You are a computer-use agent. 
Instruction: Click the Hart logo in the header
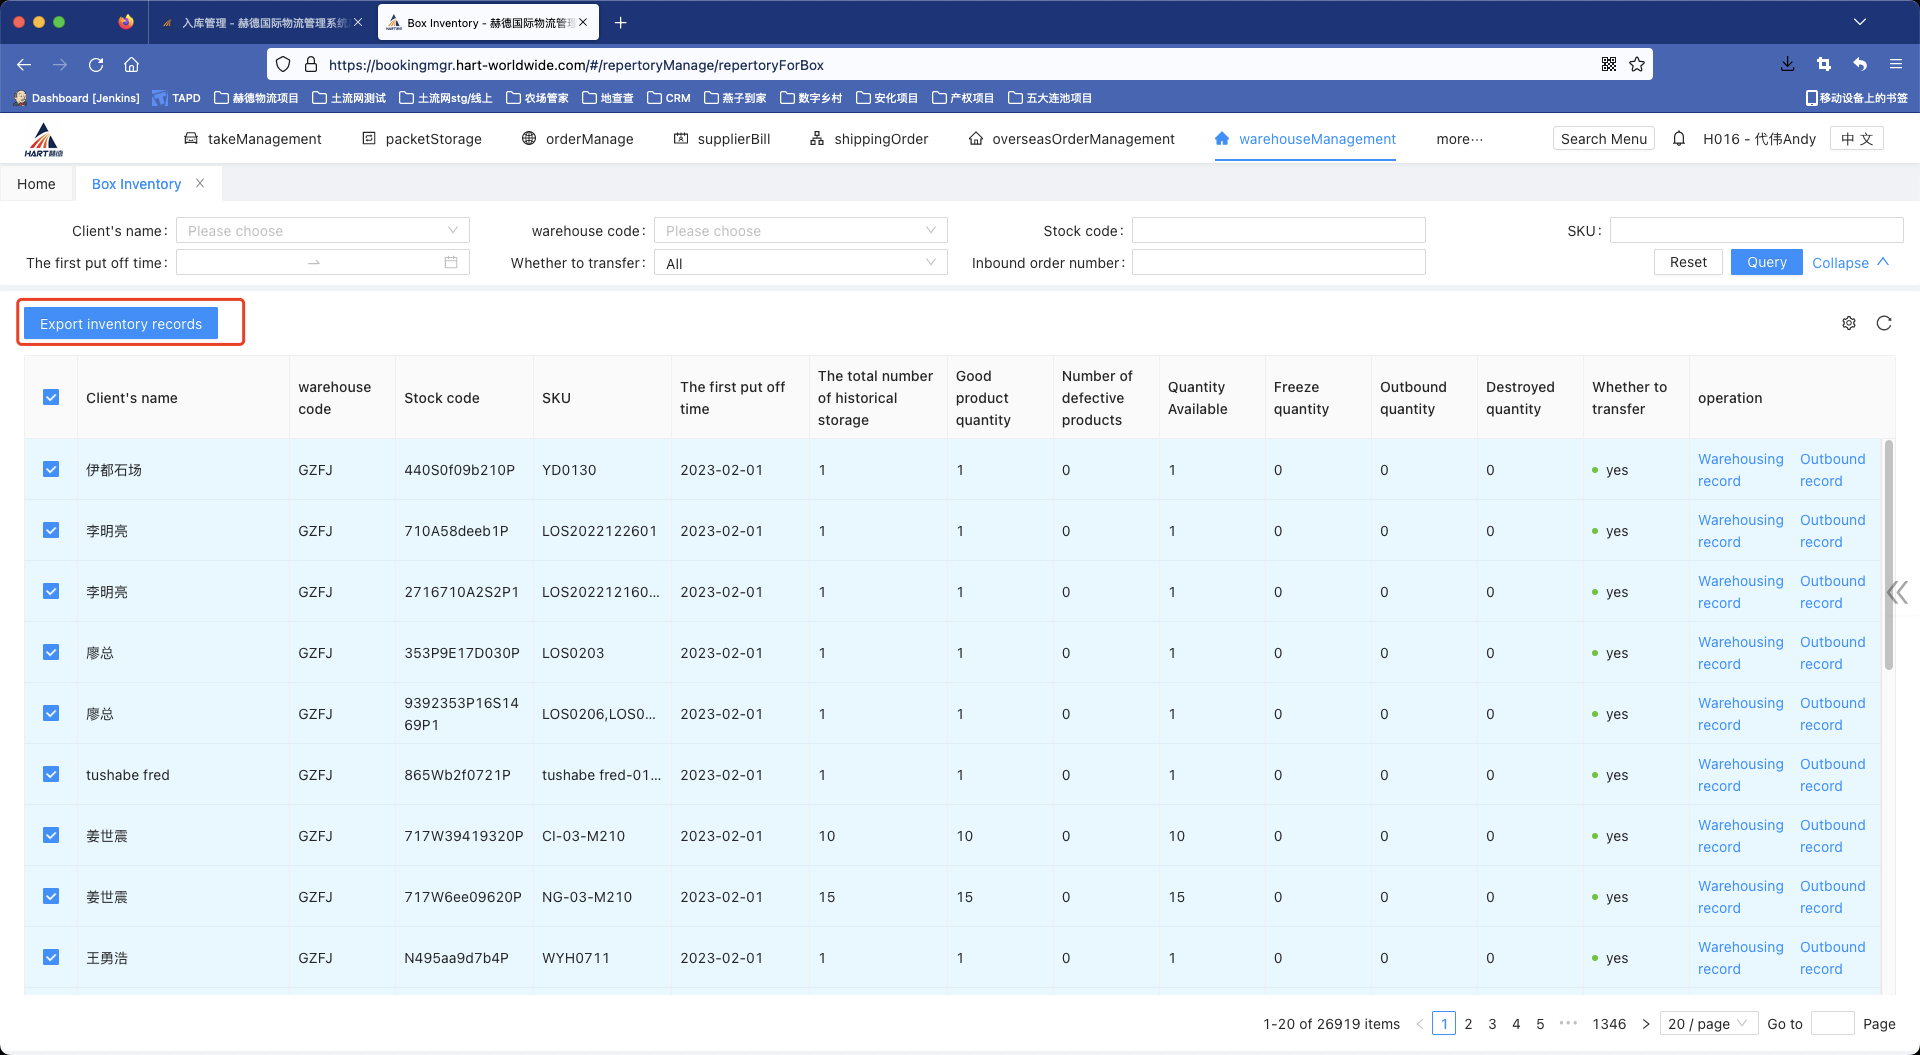[44, 140]
